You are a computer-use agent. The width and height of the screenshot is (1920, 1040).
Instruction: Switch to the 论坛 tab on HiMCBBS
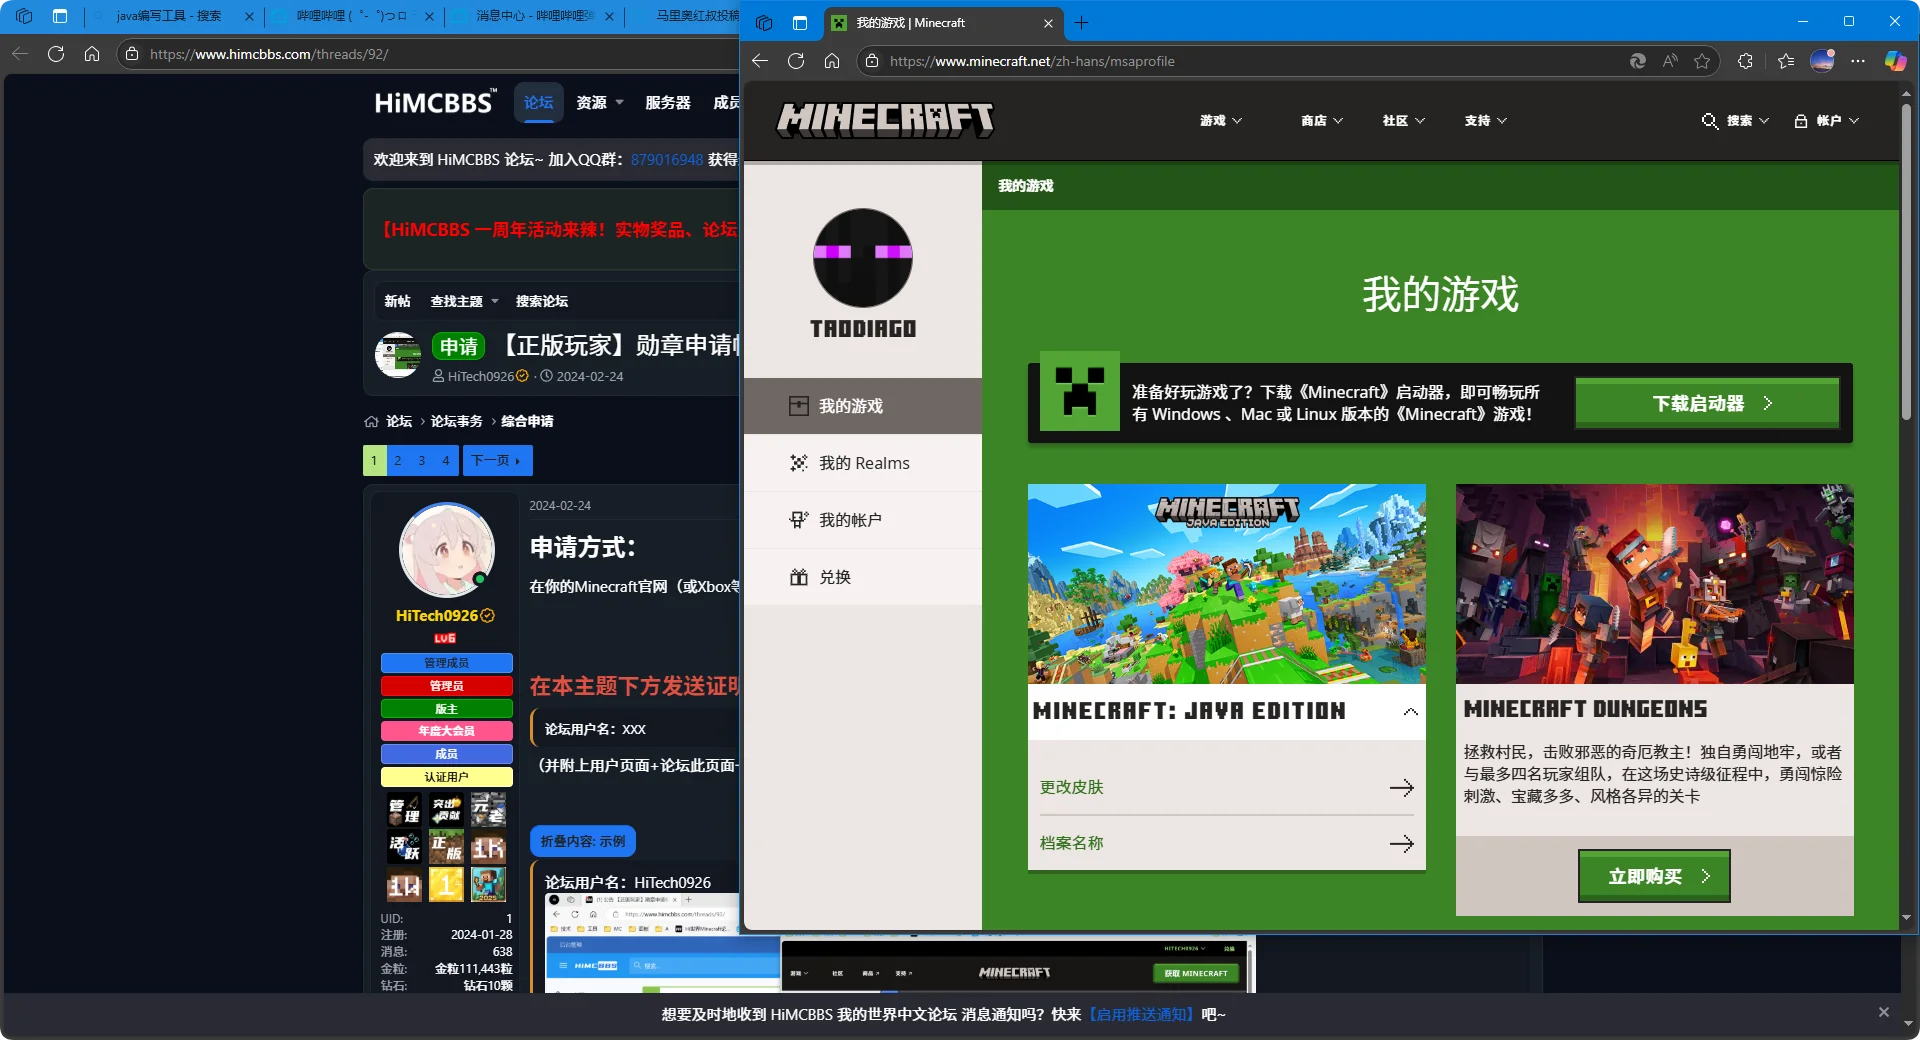click(538, 102)
